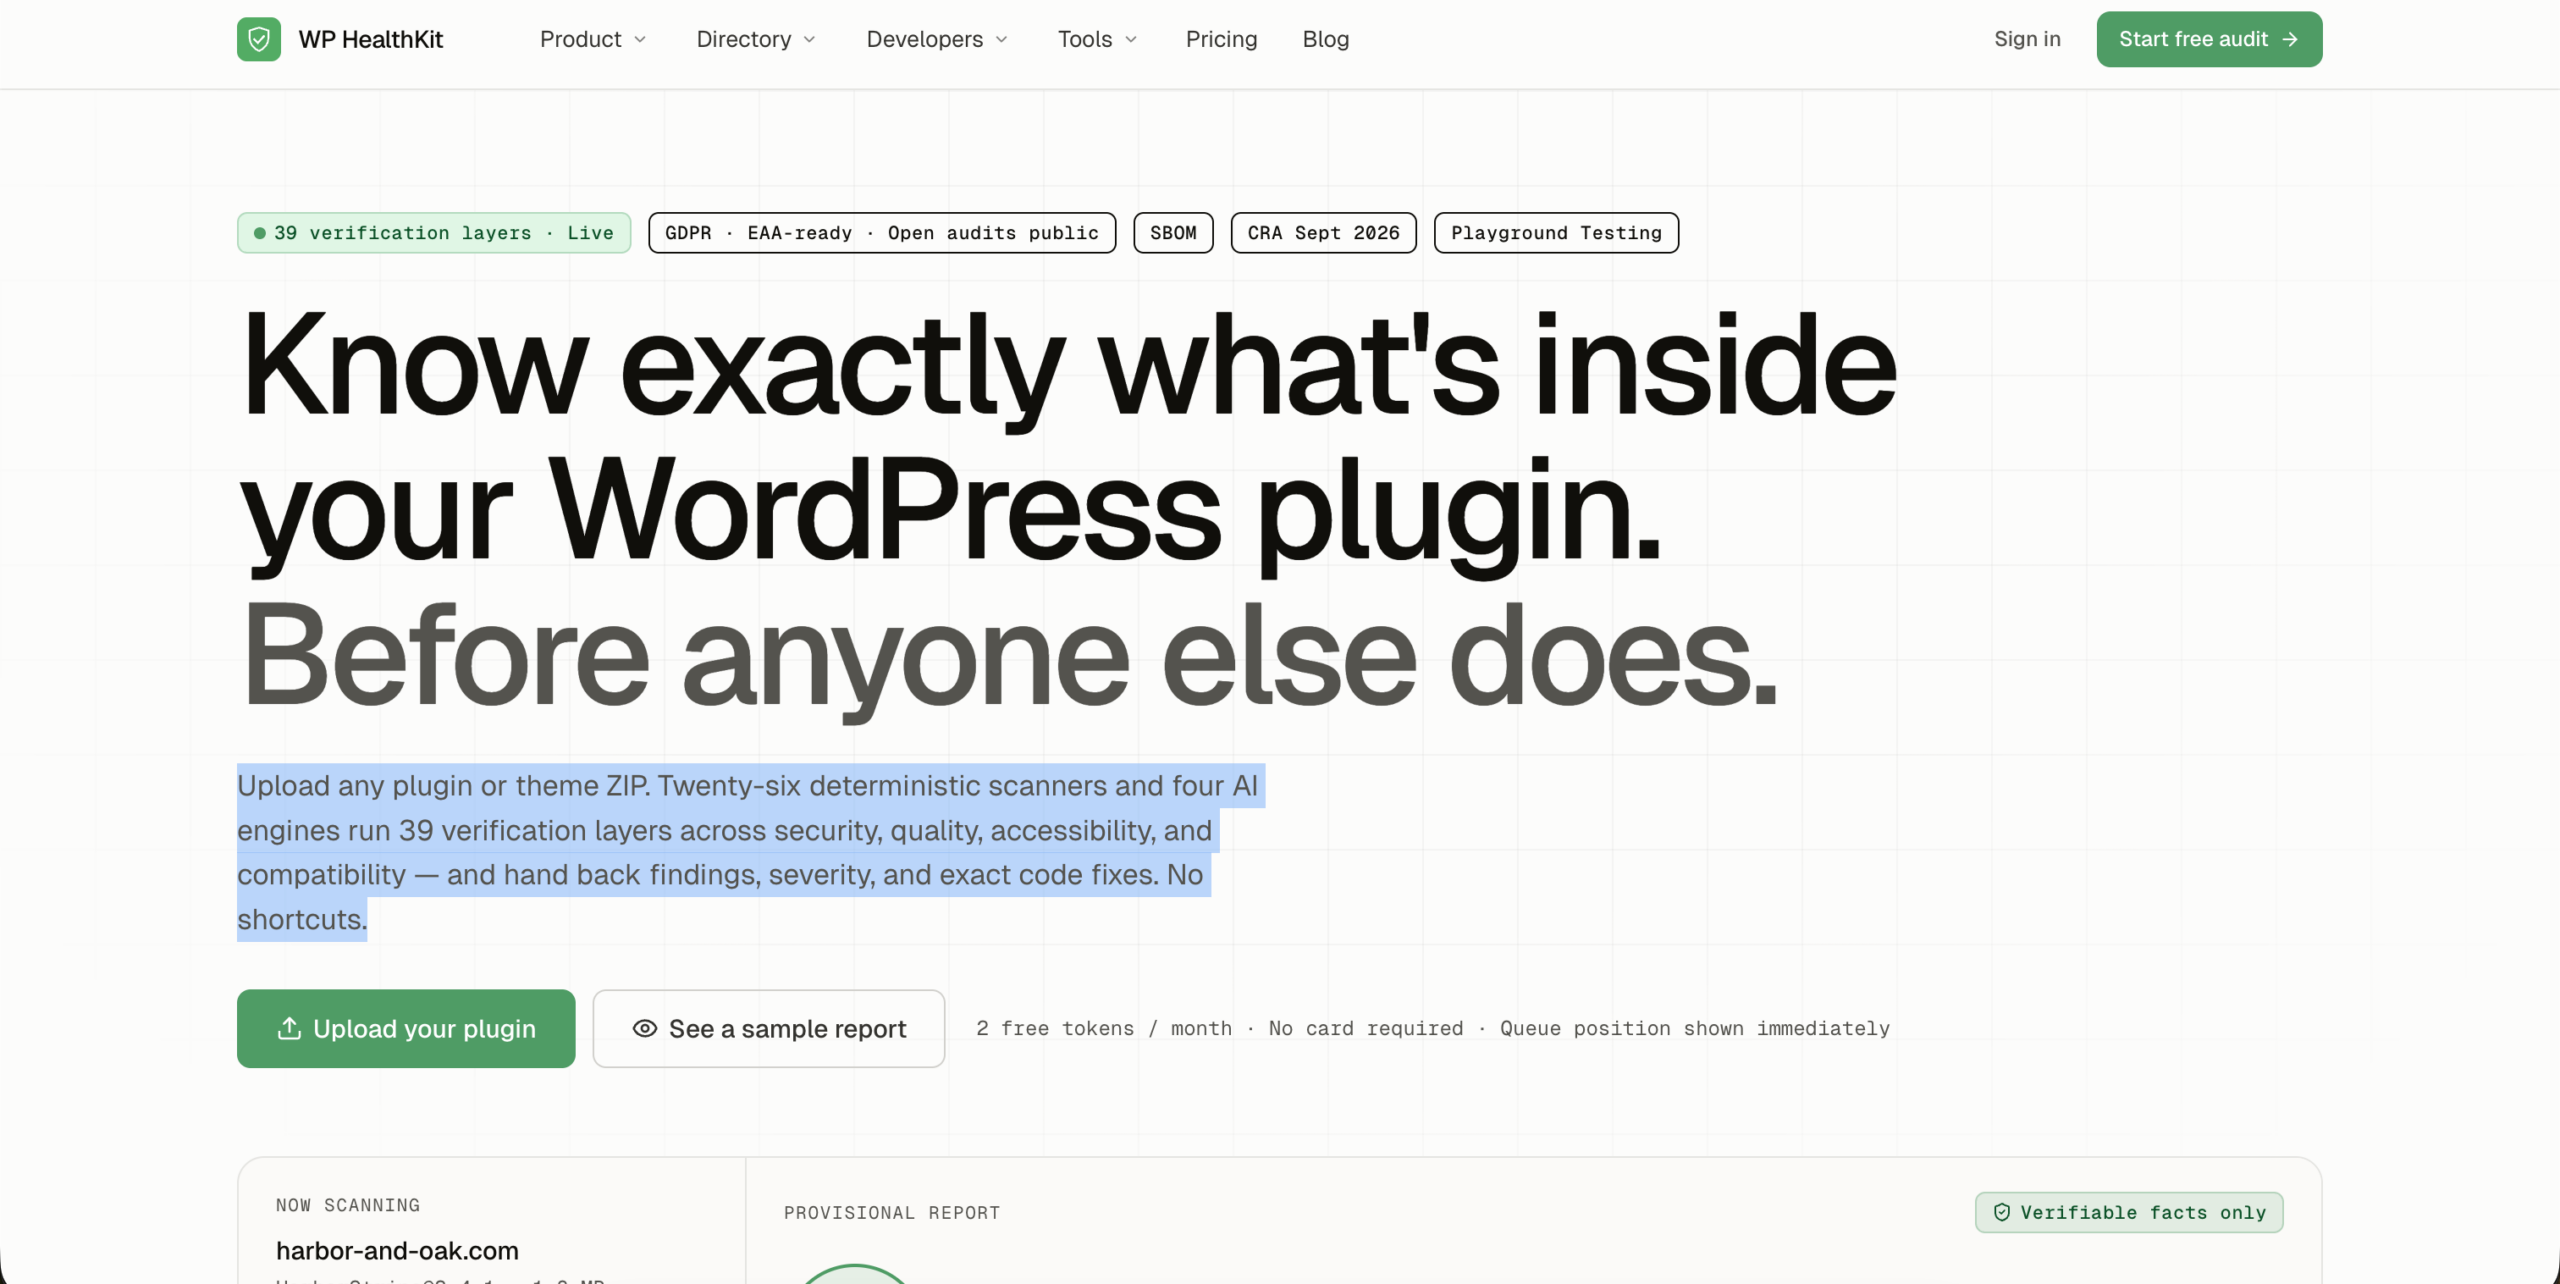The height and width of the screenshot is (1284, 2560).
Task: Click the "2 free tokens / month" text
Action: (1104, 1028)
